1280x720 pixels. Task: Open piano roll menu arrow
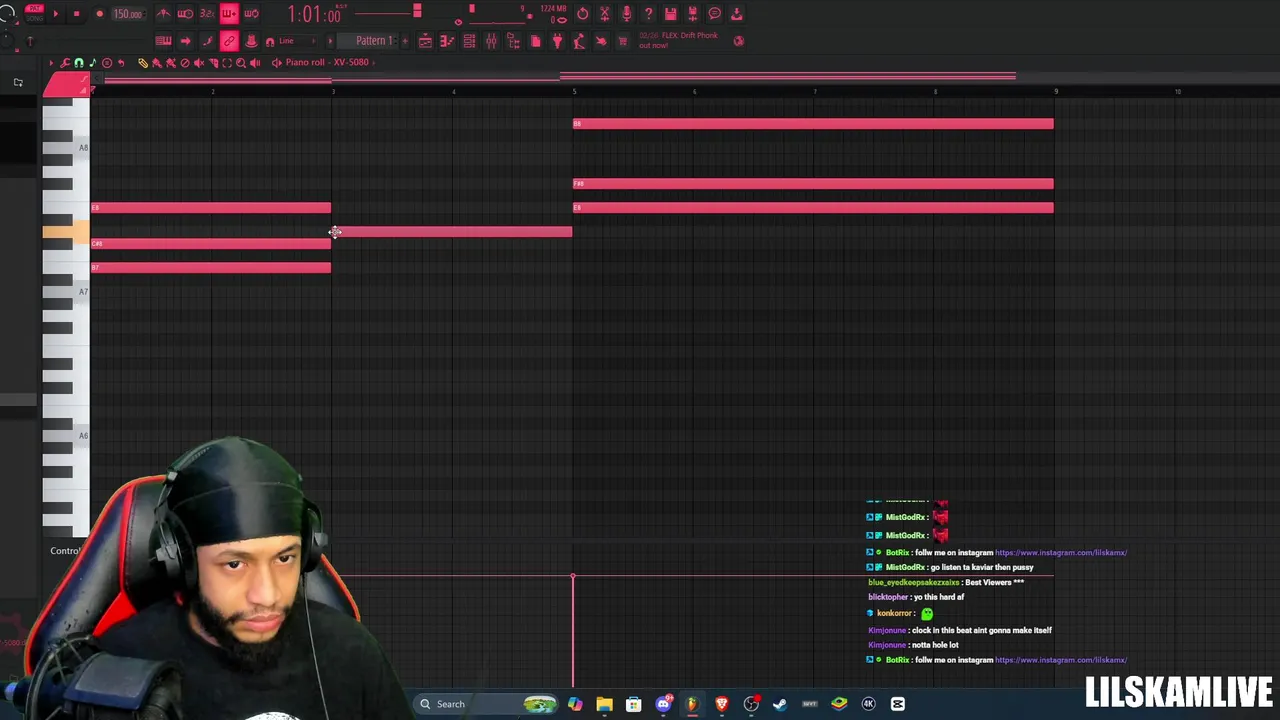click(x=51, y=63)
